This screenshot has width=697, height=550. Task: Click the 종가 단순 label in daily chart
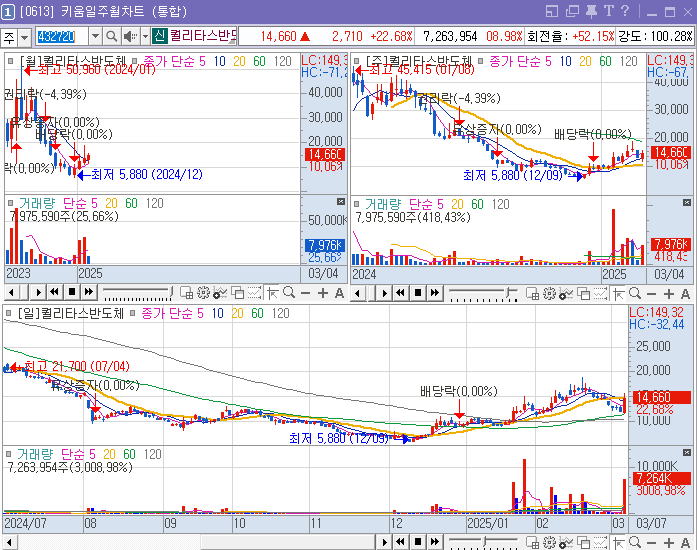[167, 313]
